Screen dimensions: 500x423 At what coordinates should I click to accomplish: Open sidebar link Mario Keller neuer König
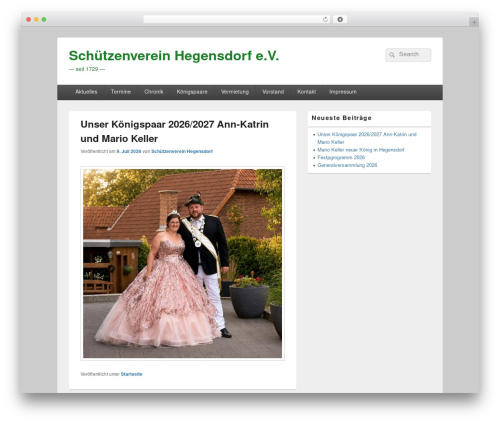click(x=361, y=150)
